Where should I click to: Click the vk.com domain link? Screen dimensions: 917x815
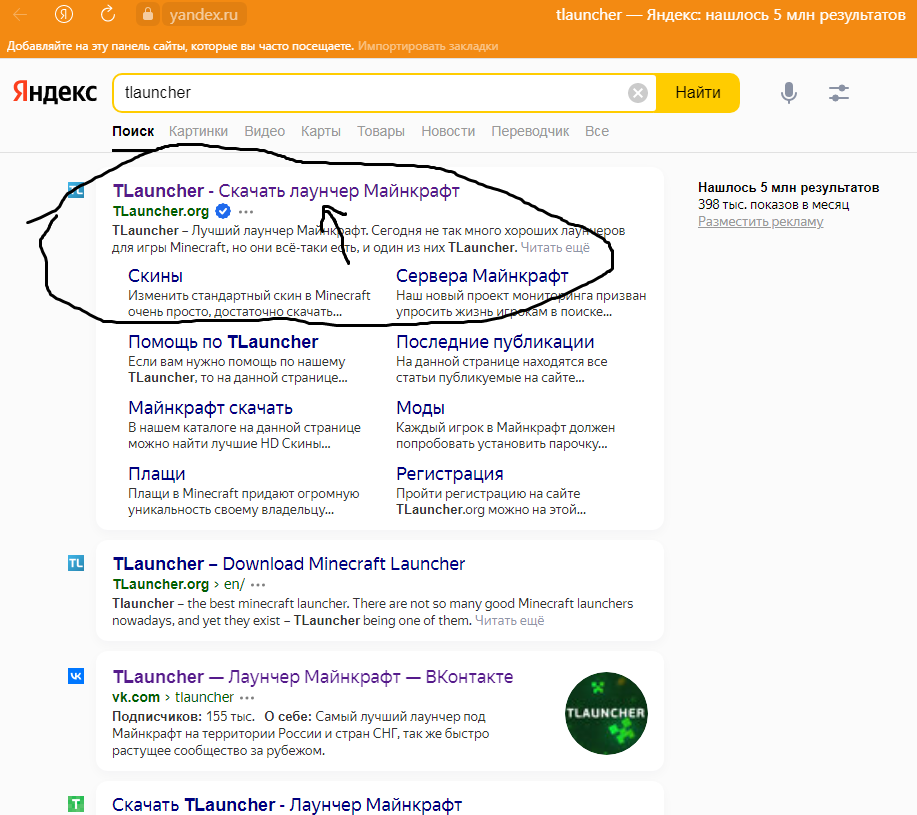pyautogui.click(x=136, y=697)
